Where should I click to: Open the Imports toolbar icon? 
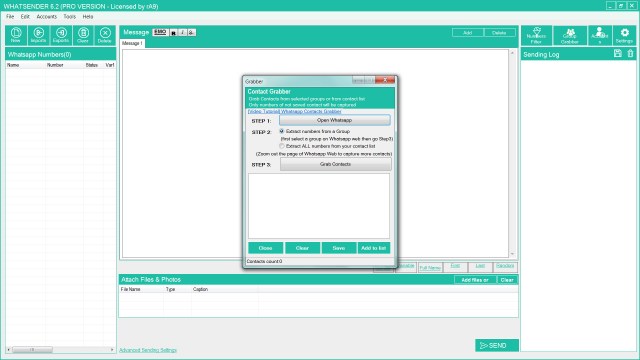(38, 35)
